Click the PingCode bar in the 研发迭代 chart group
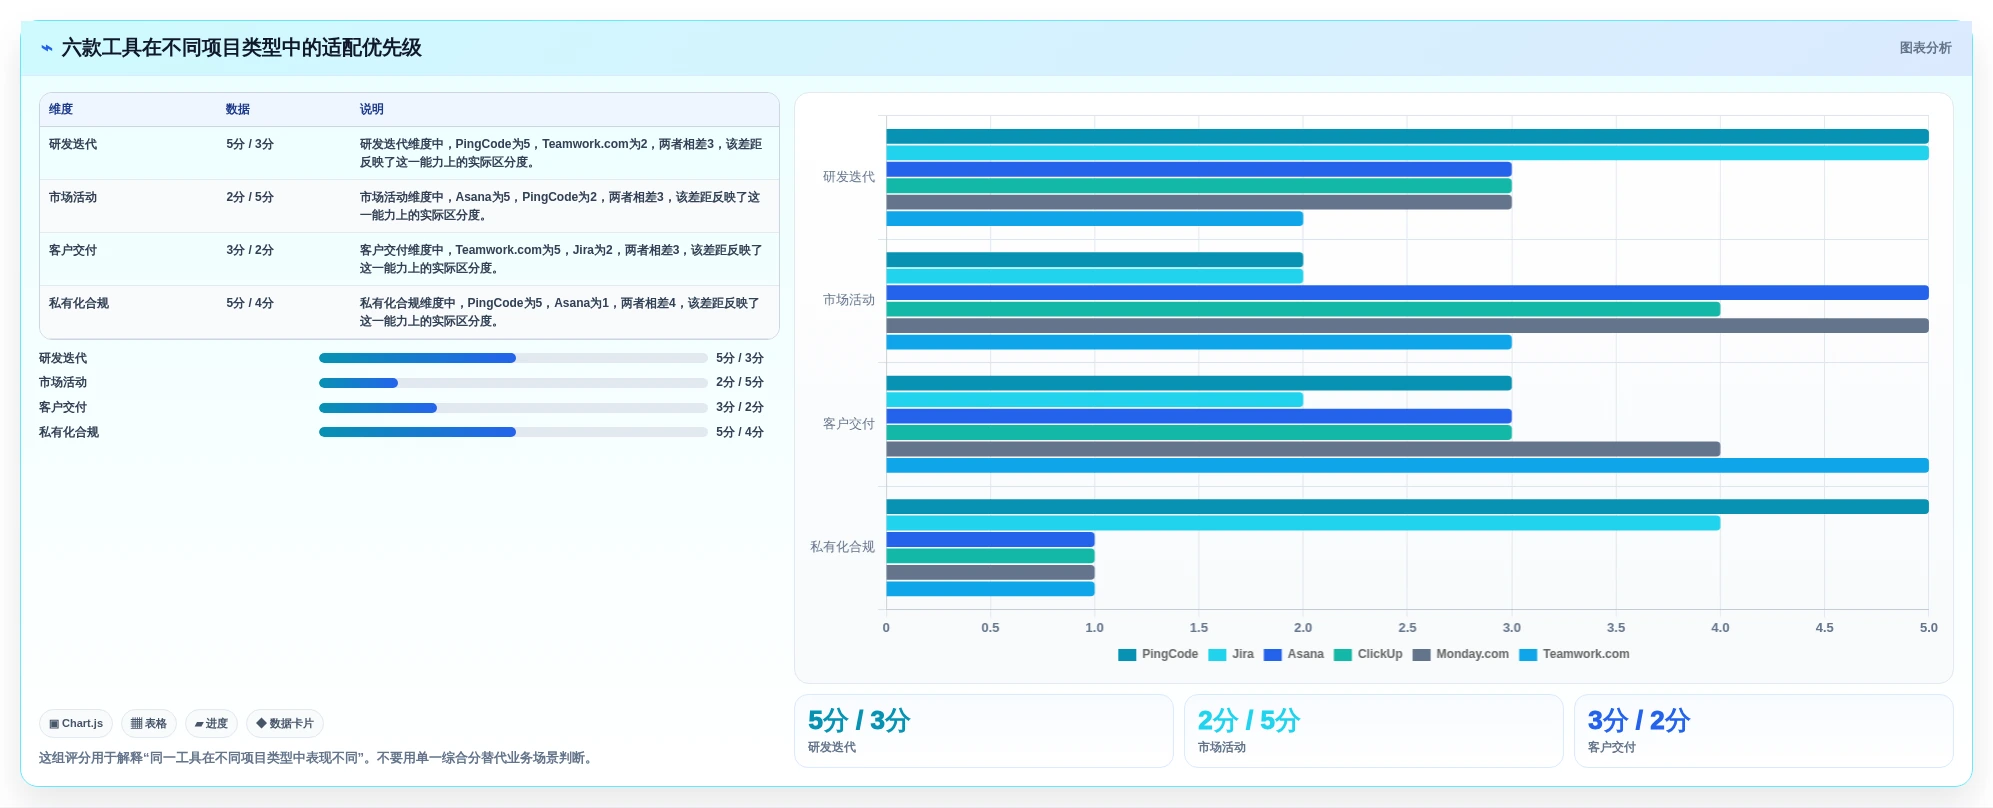This screenshot has width=1993, height=808. tap(1407, 137)
